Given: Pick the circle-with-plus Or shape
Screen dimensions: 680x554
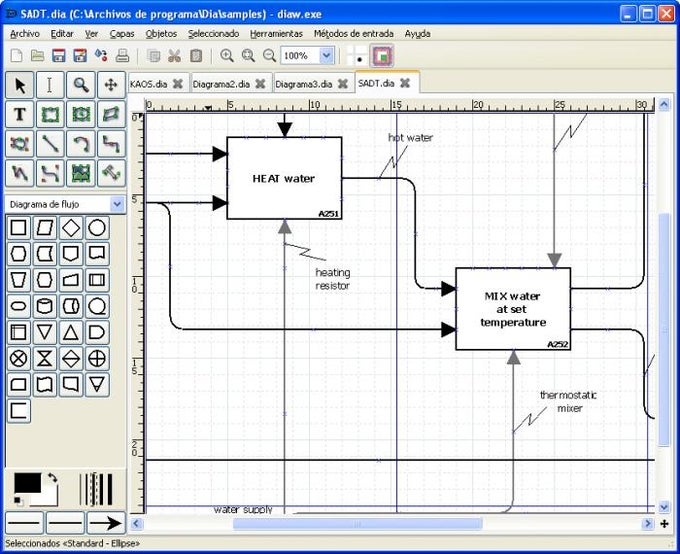Looking at the screenshot, I should pos(97,359).
